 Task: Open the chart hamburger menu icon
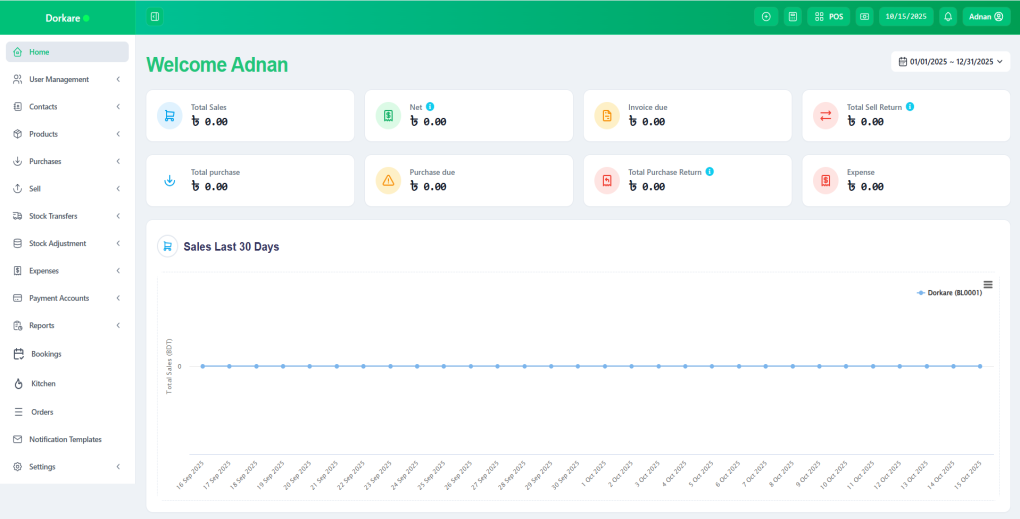(x=988, y=284)
